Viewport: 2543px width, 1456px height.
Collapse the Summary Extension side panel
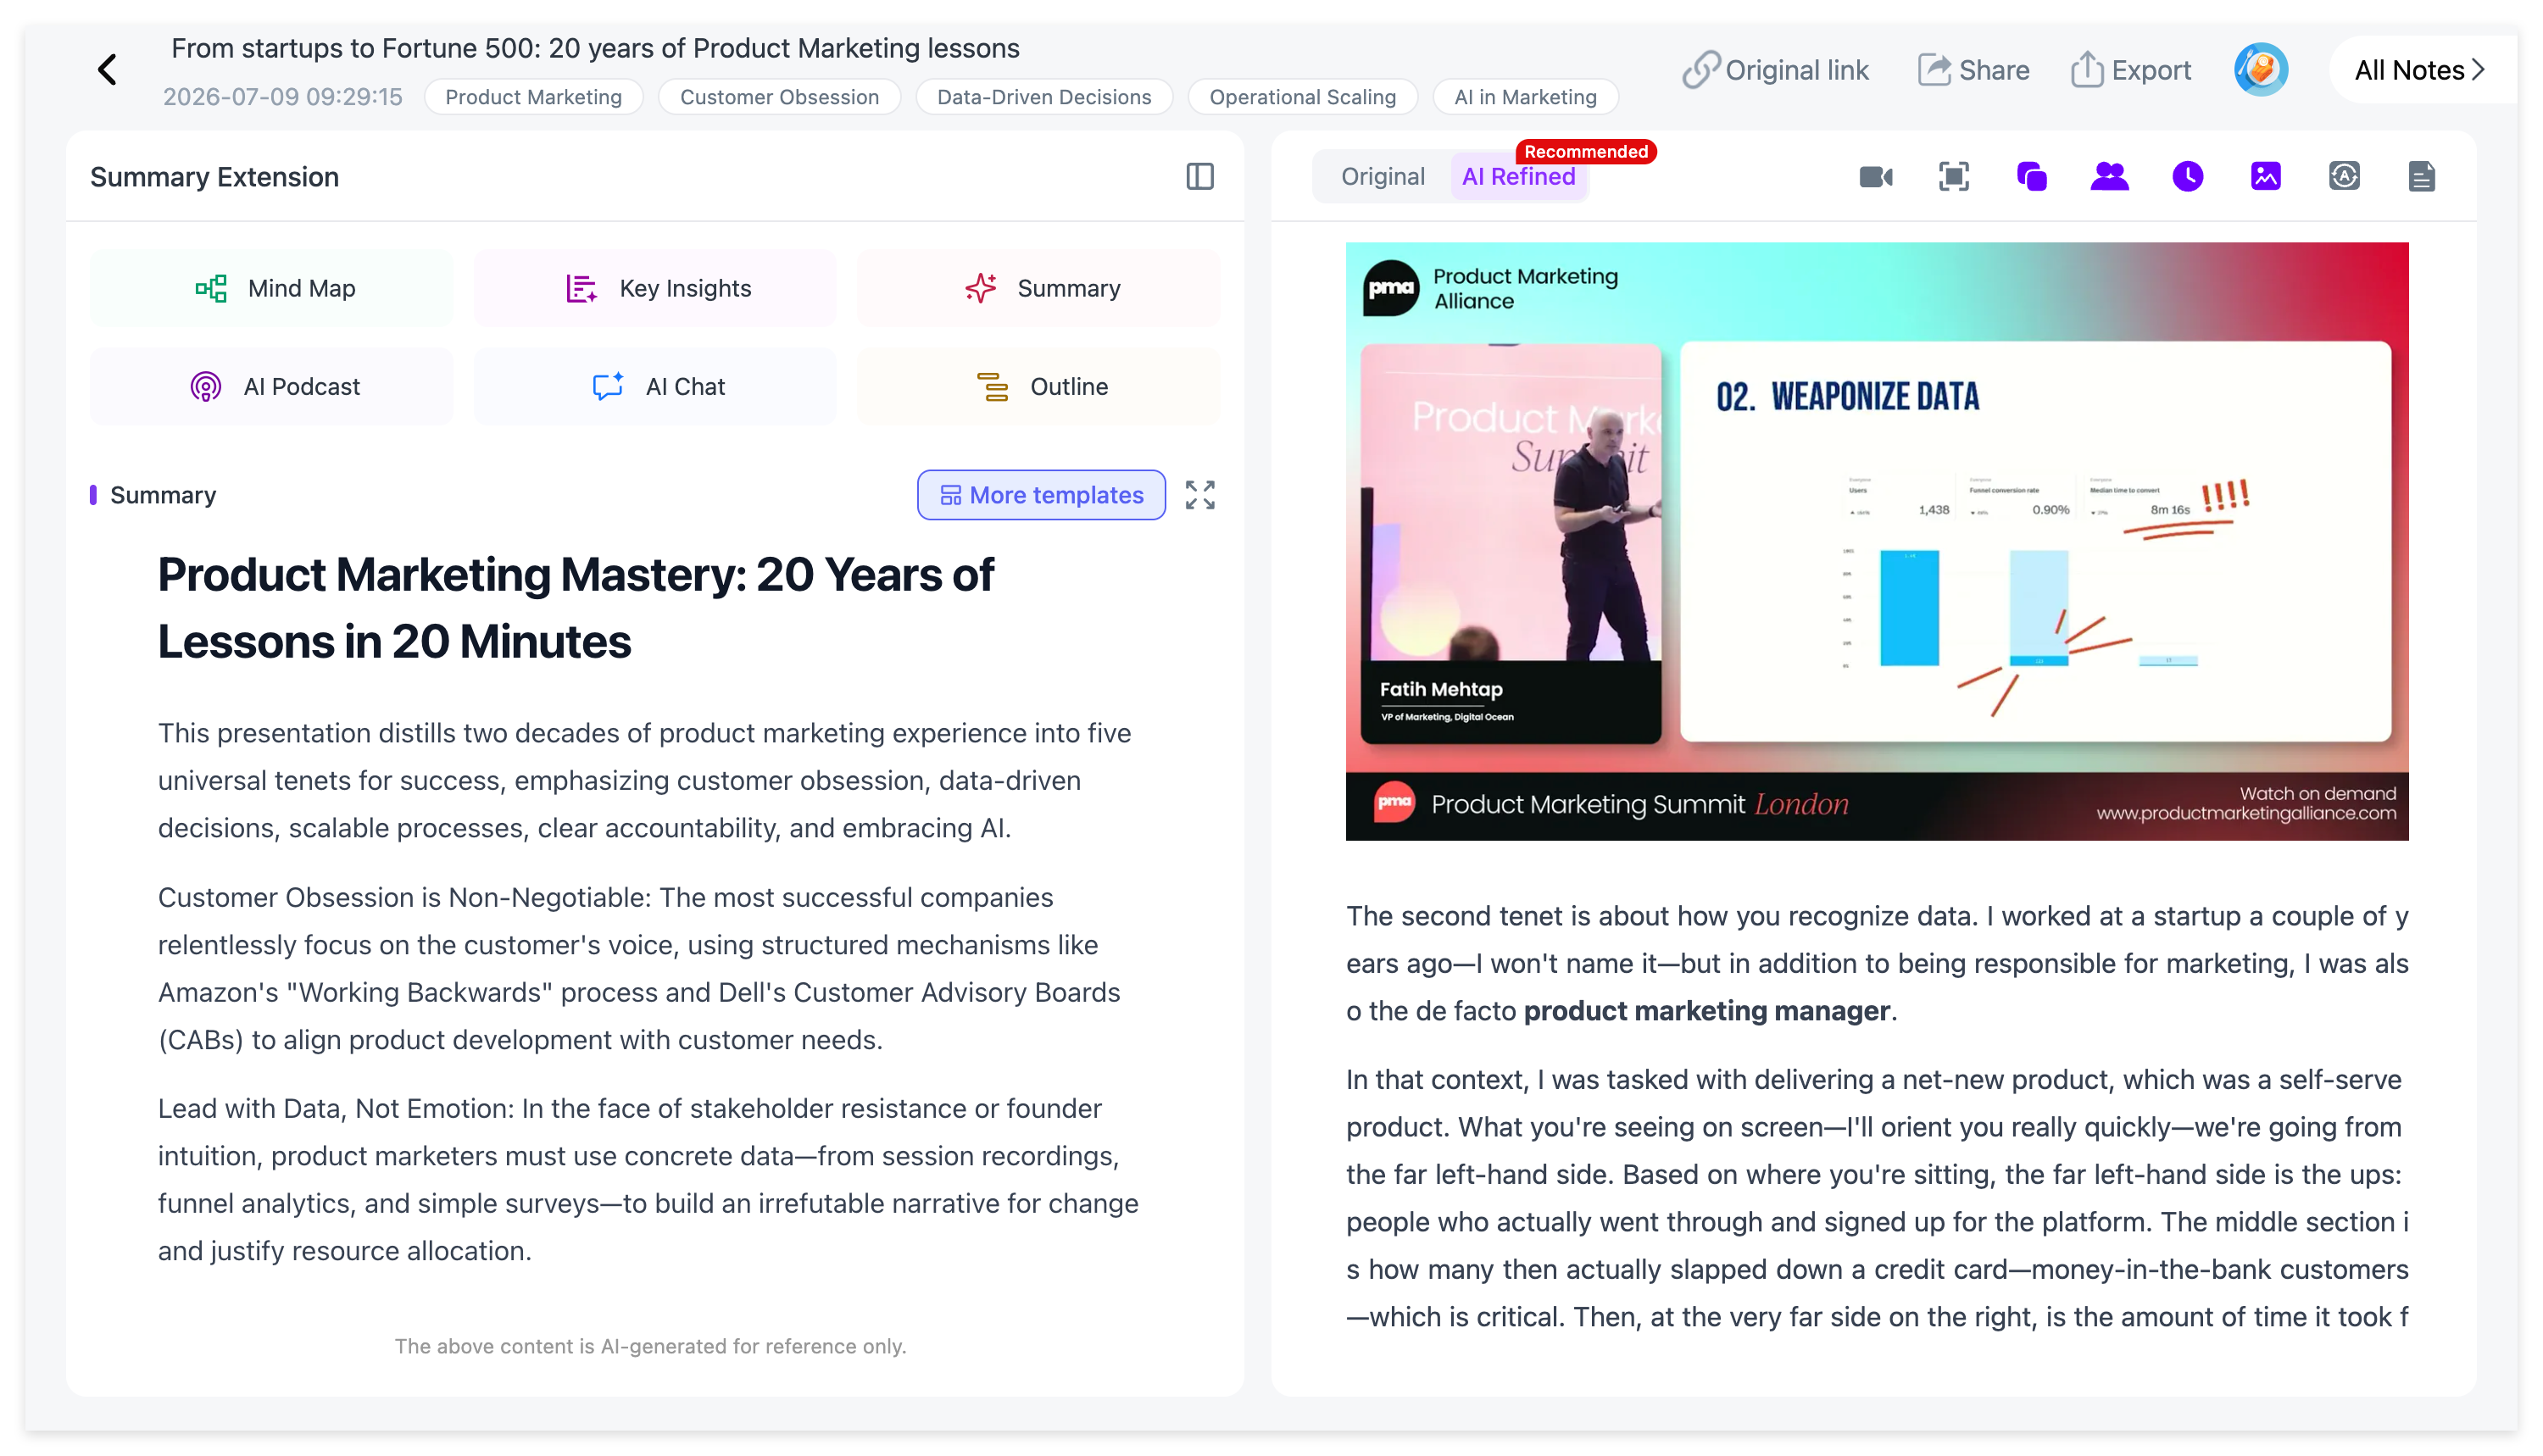(x=1199, y=177)
